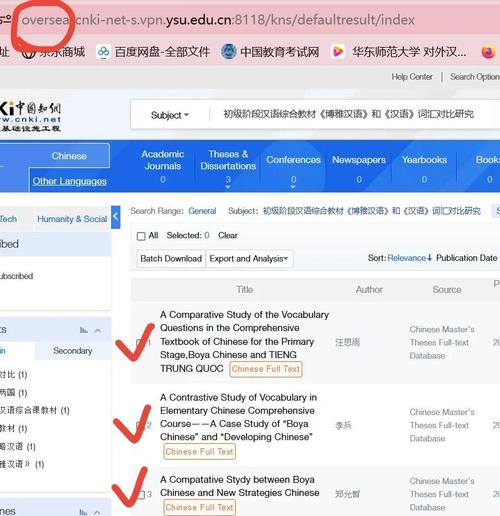Image resolution: width=500 pixels, height=516 pixels.
Task: Collapse the left sidebar with arrow
Action: 116,217
